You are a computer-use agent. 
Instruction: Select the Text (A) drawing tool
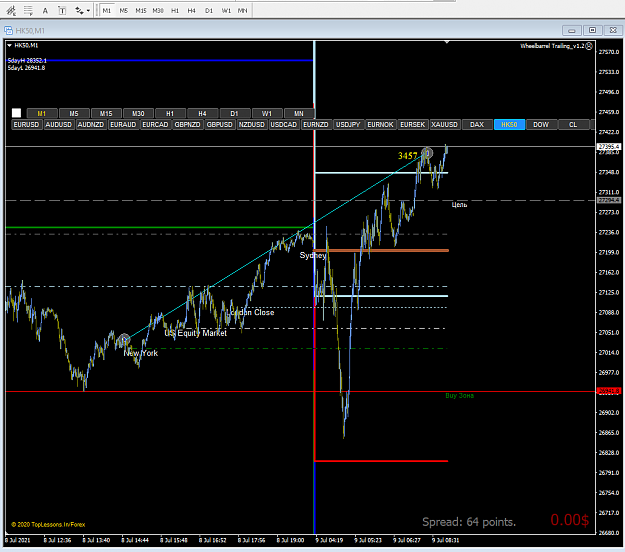[x=45, y=11]
